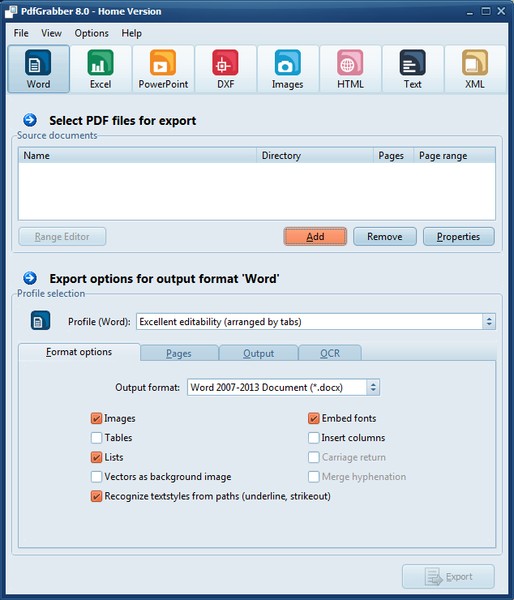The image size is (514, 600).
Task: Click the blue arrow beside Export options
Action: tap(30, 278)
